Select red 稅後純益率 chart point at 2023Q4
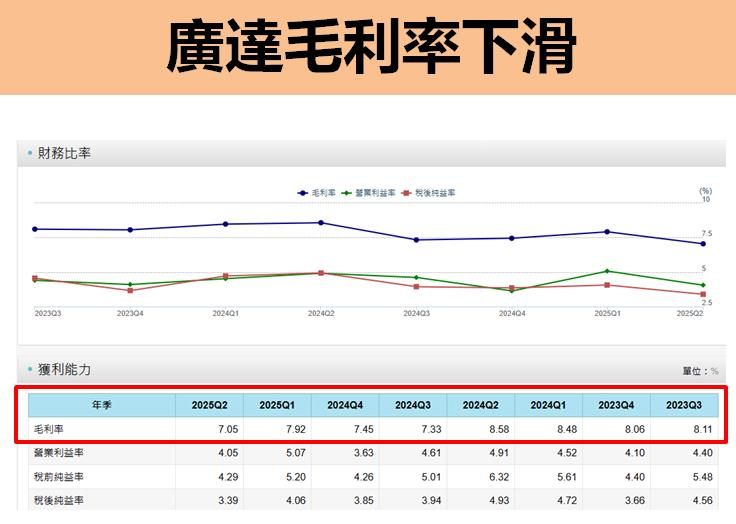This screenshot has height=524, width=736. point(130,291)
